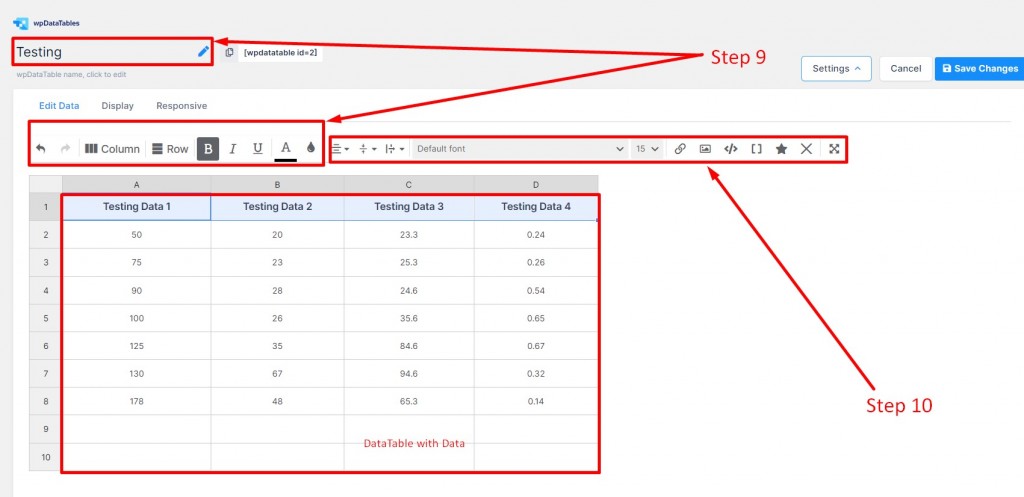Toggle bold formatting
Screen dimensions: 1024x497
pyautogui.click(x=208, y=149)
